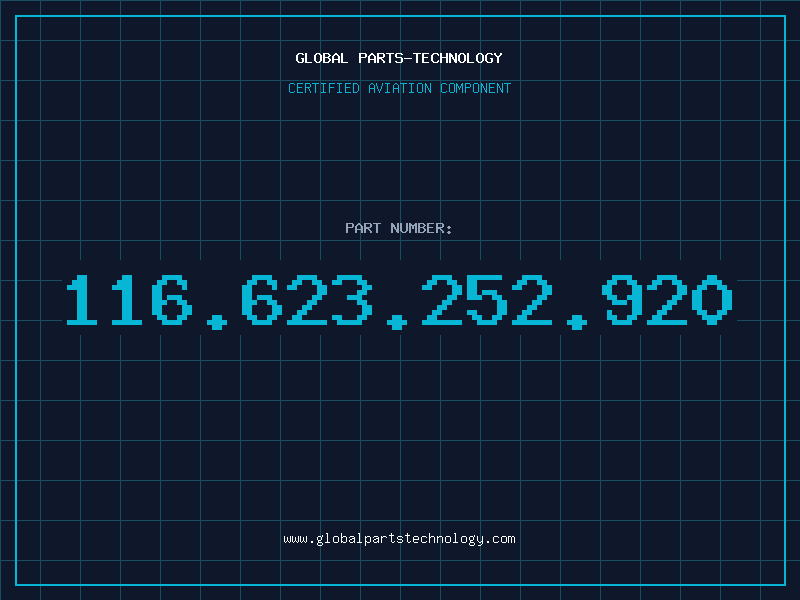The image size is (800, 600).
Task: Open the www.globalpartstechnology.com link
Action: pyautogui.click(x=399, y=539)
